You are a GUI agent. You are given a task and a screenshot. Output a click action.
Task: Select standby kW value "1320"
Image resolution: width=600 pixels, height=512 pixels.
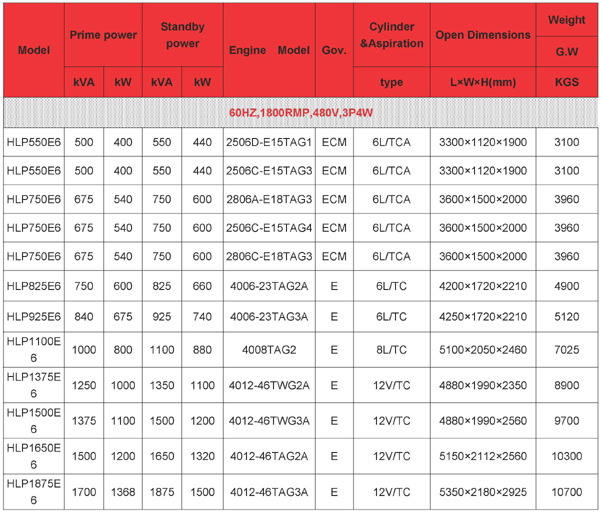pos(202,456)
